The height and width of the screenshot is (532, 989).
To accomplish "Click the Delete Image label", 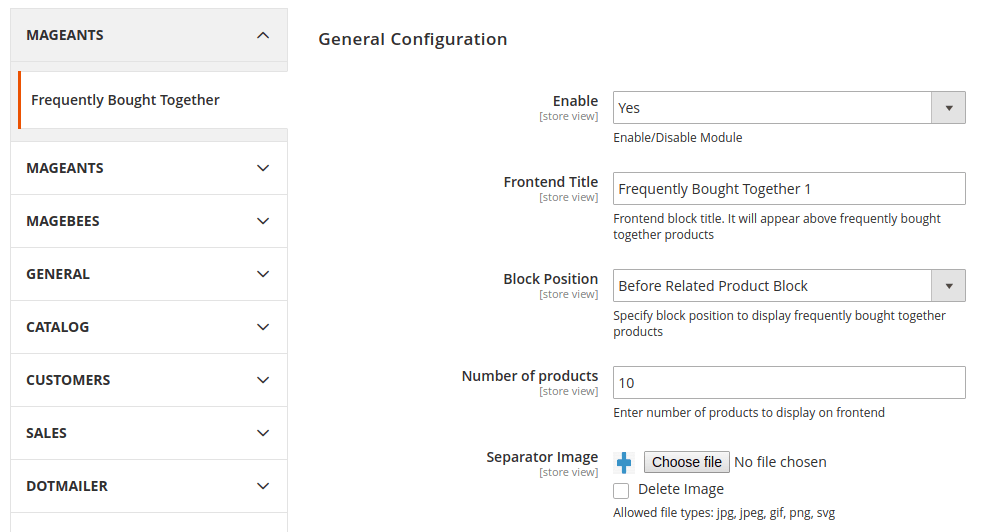I will pos(681,489).
